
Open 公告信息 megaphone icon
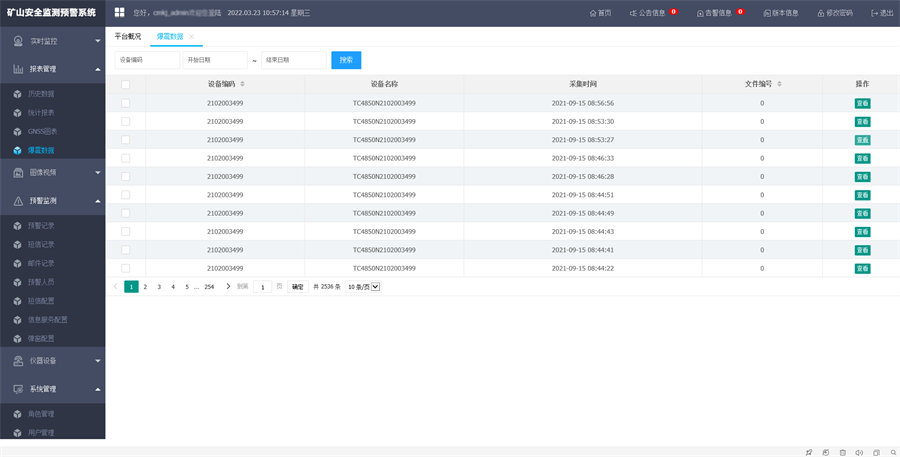(633, 13)
